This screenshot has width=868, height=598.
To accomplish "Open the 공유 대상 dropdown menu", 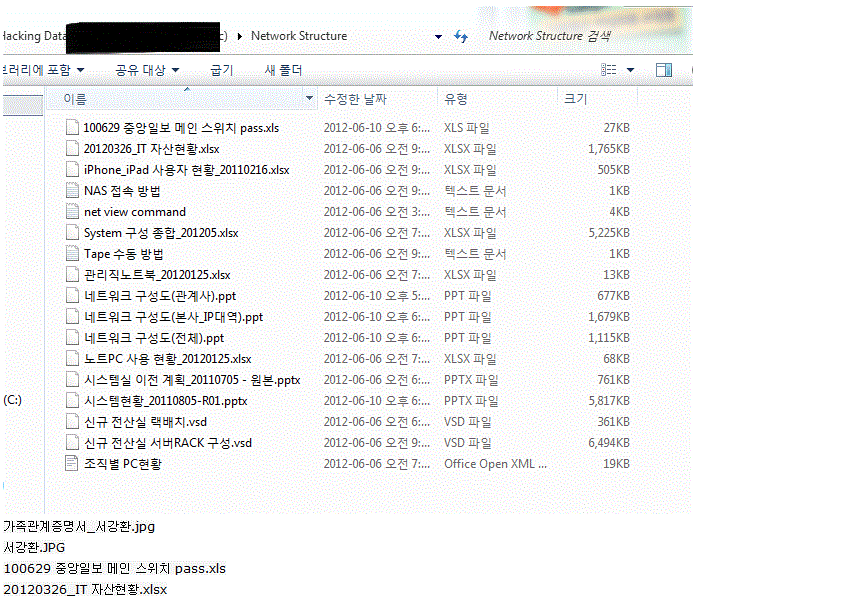I will coord(147,70).
